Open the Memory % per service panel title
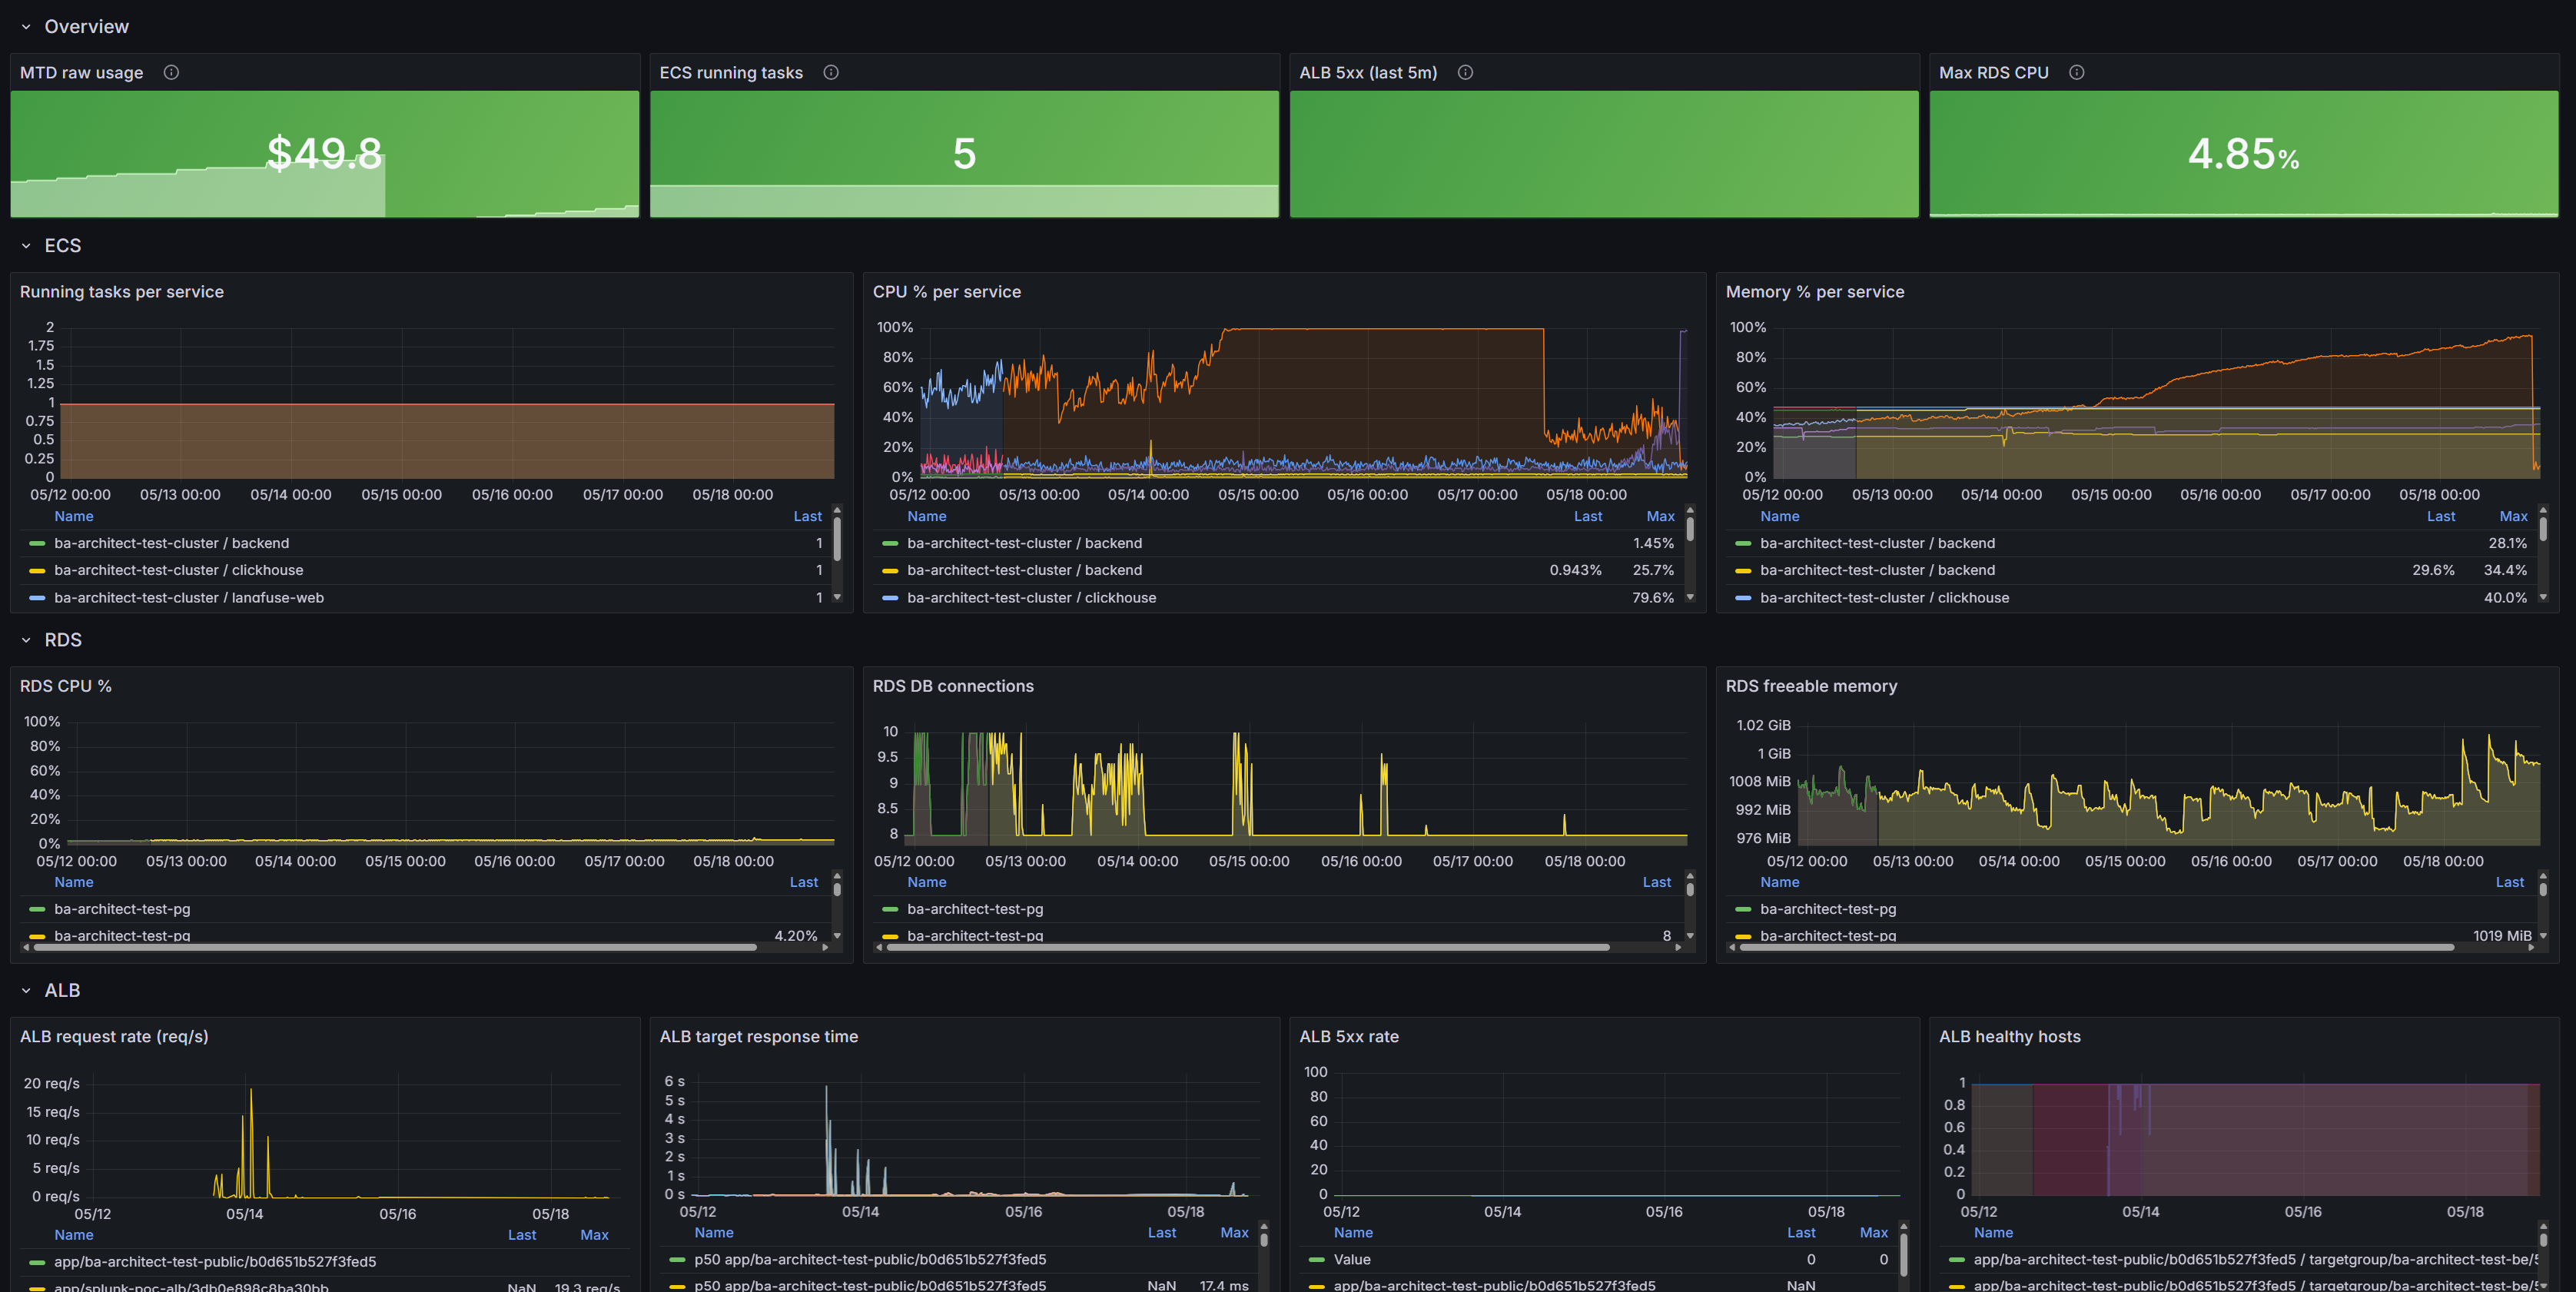 click(x=1815, y=292)
